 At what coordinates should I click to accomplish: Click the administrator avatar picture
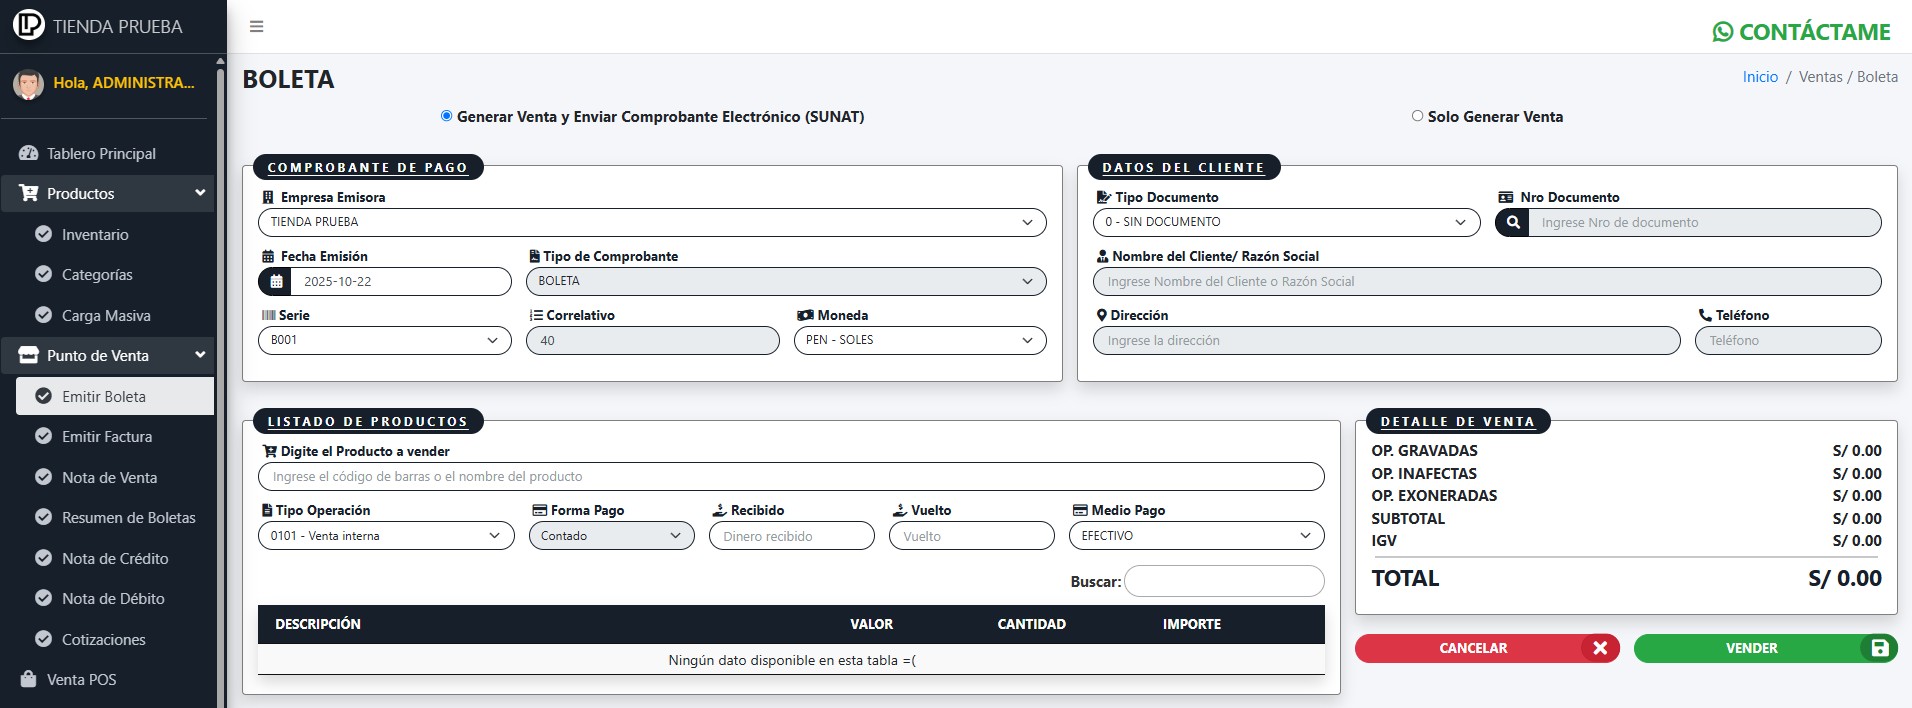pyautogui.click(x=28, y=84)
